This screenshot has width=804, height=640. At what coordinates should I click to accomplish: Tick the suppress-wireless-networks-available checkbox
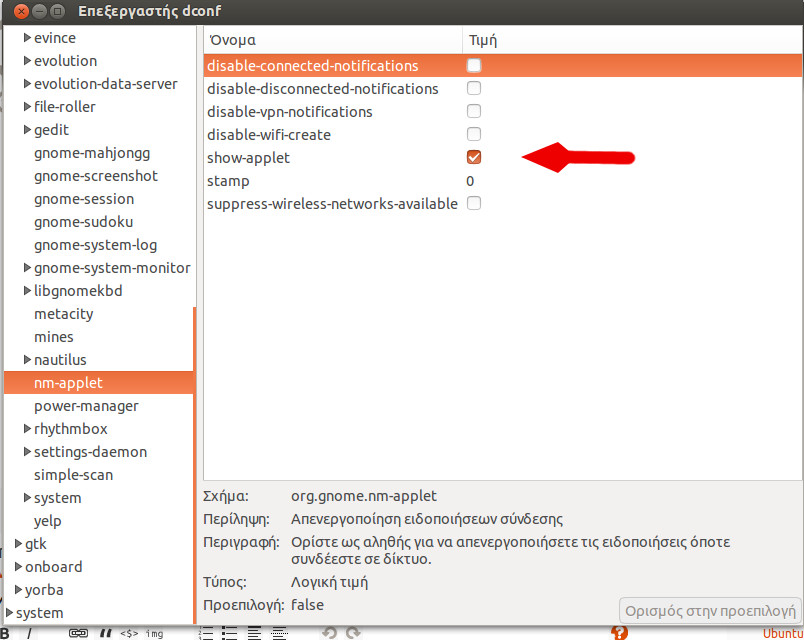474,204
